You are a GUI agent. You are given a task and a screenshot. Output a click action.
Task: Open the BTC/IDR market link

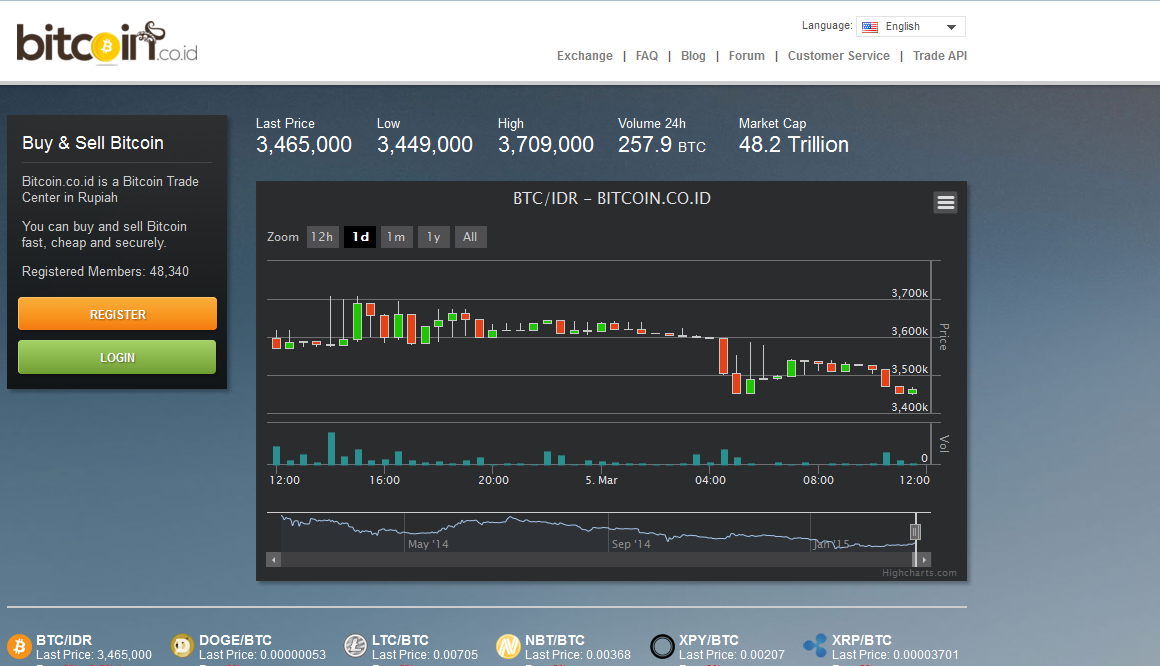pyautogui.click(x=64, y=640)
